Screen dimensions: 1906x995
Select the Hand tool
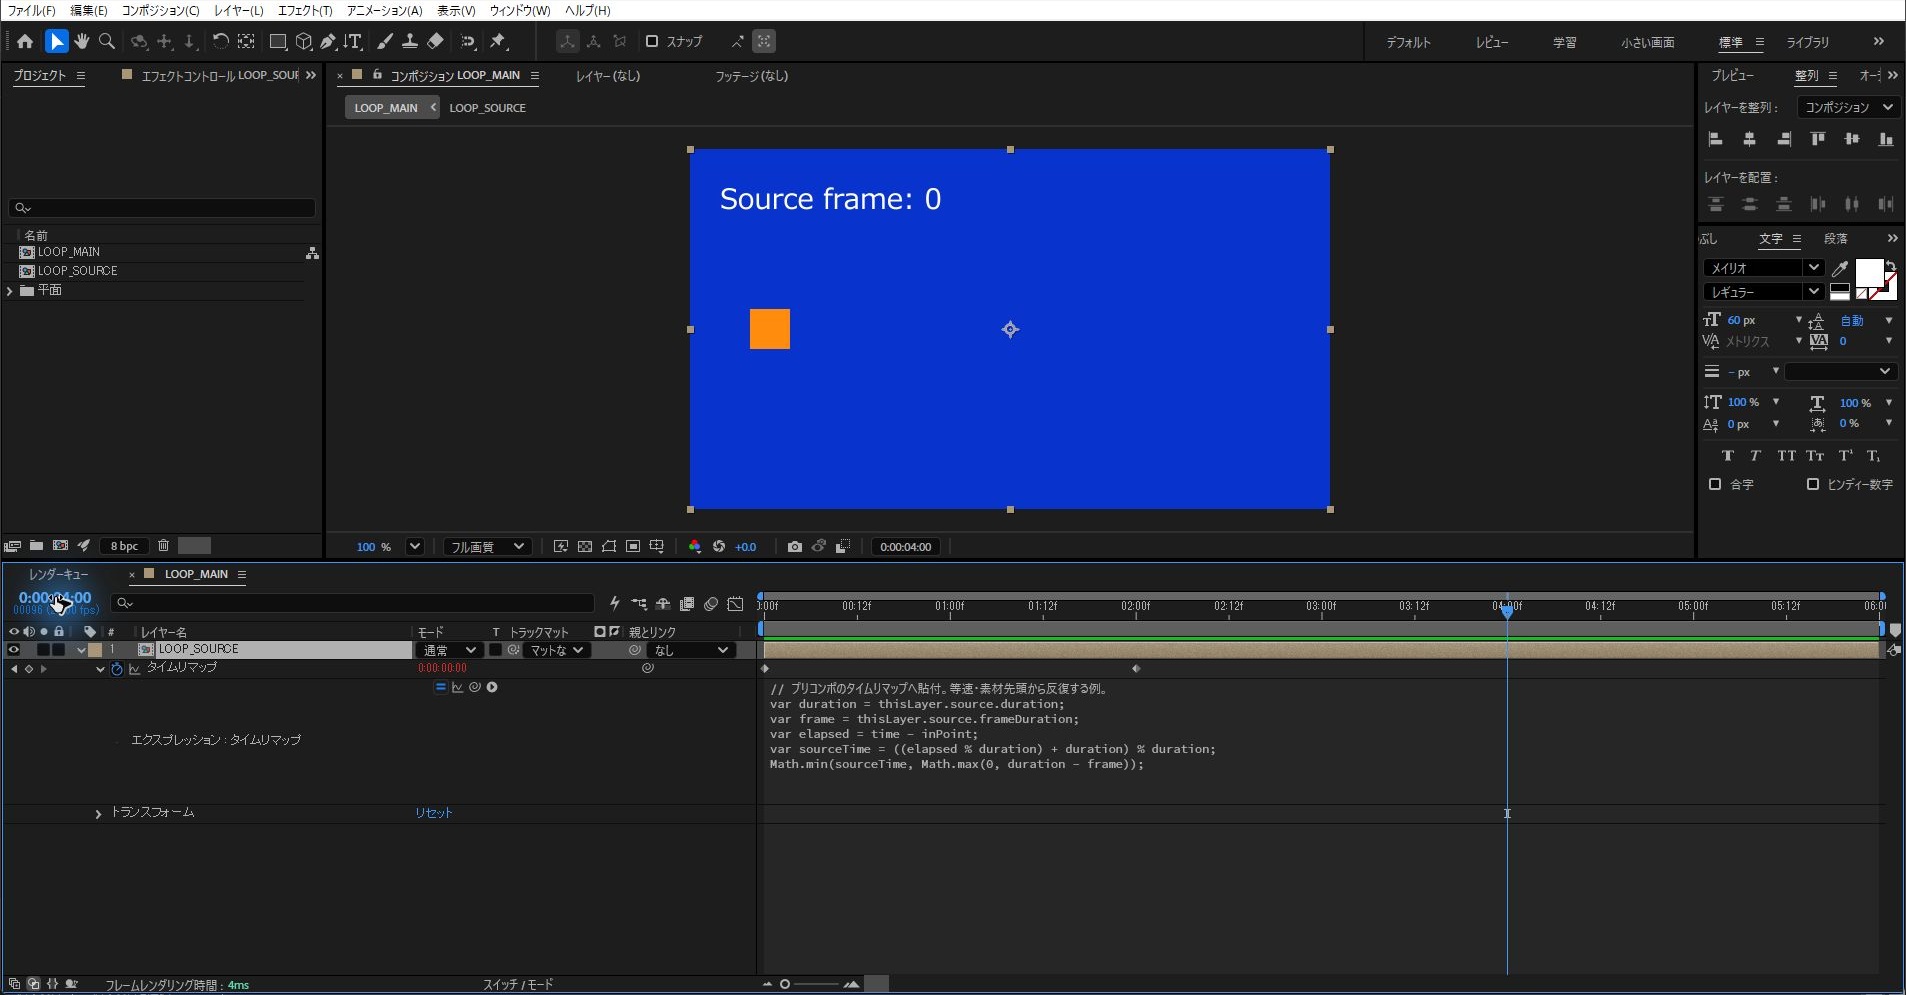tap(82, 41)
